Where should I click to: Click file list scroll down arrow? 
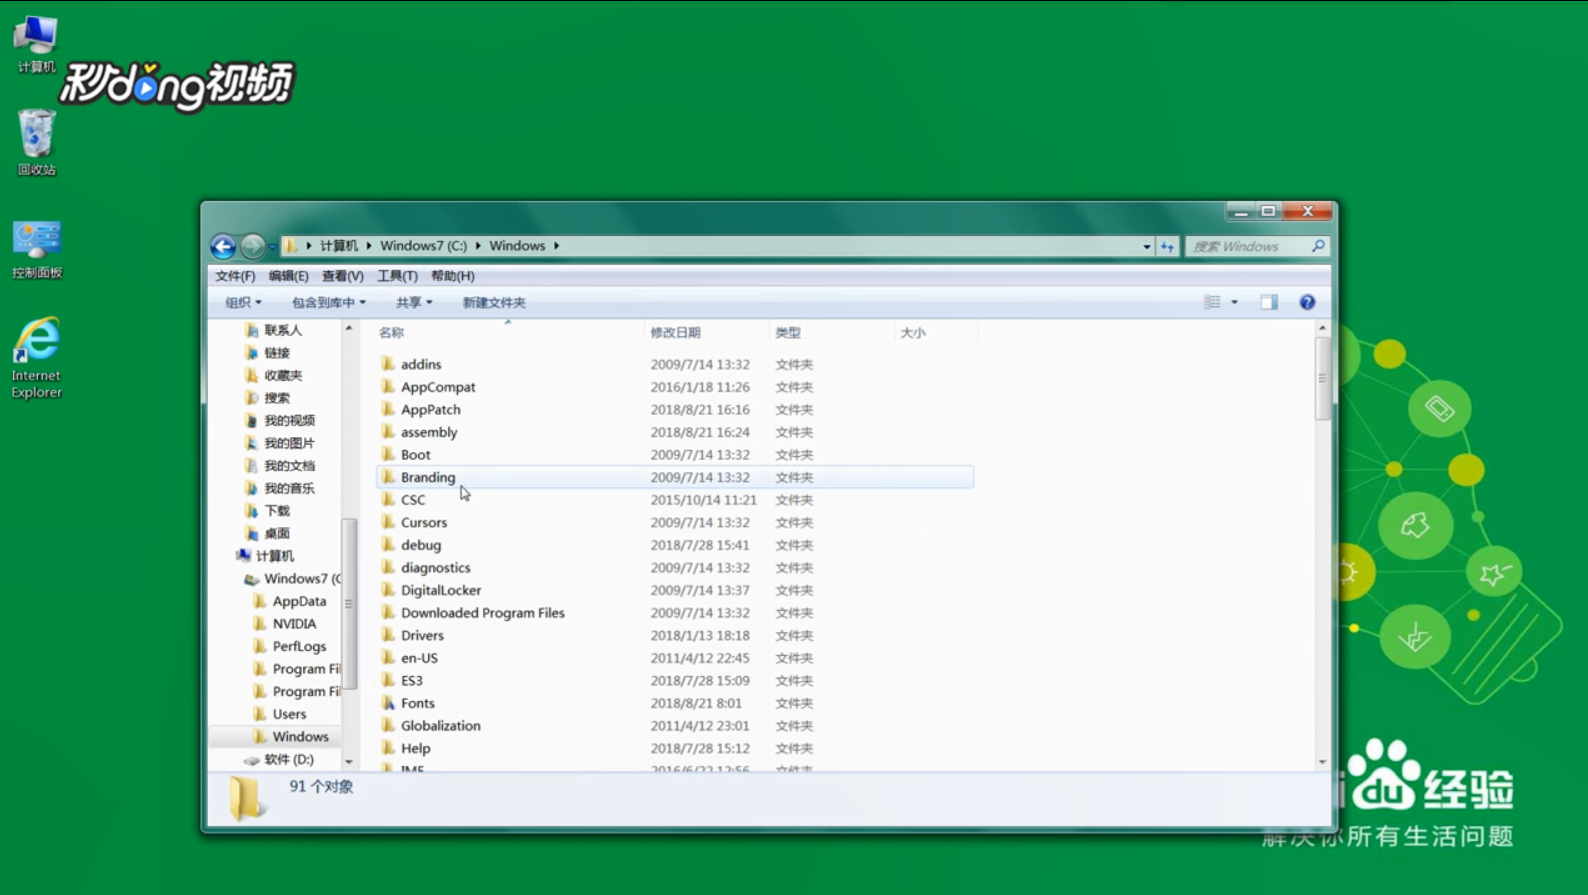tap(1322, 761)
